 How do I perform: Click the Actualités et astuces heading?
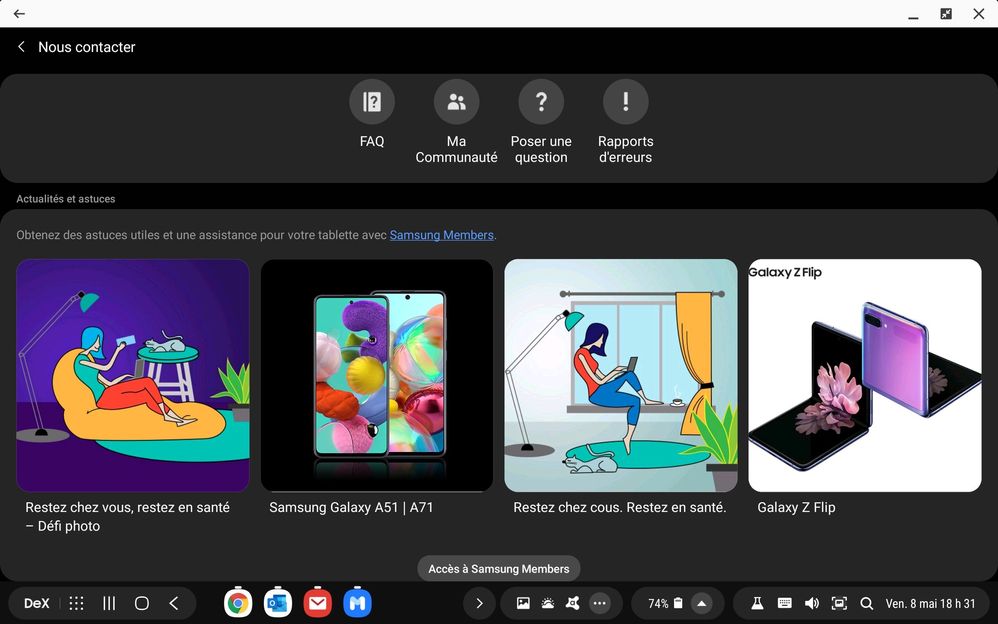click(66, 199)
